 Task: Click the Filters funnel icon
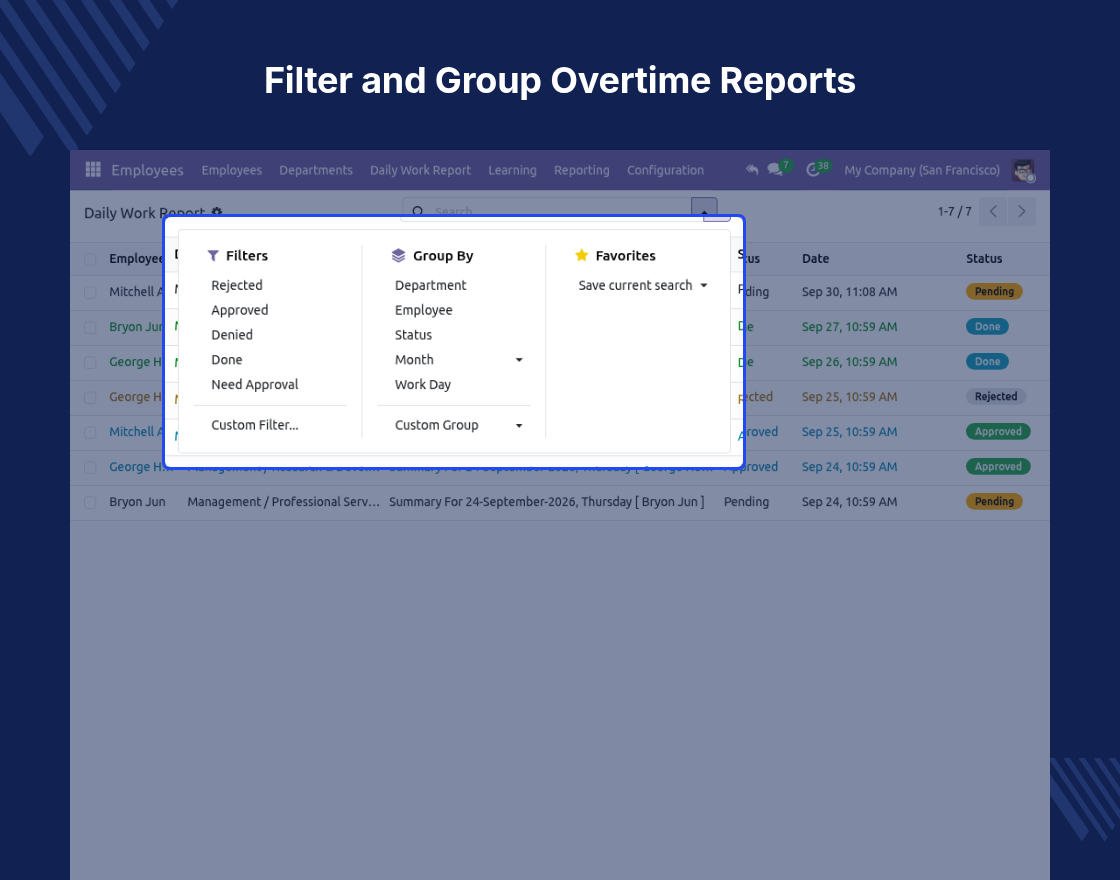pyautogui.click(x=213, y=256)
